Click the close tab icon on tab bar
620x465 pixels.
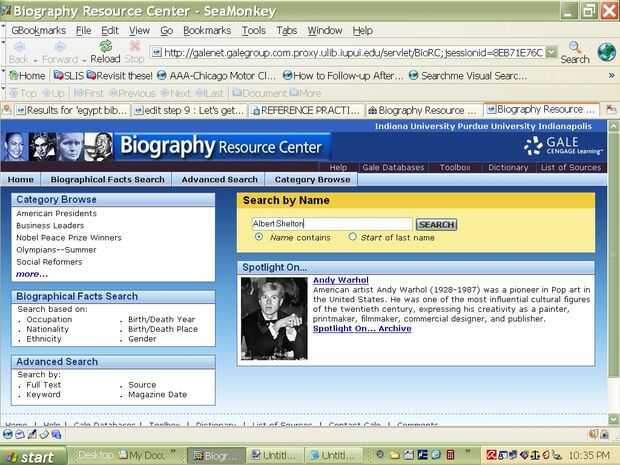611,110
